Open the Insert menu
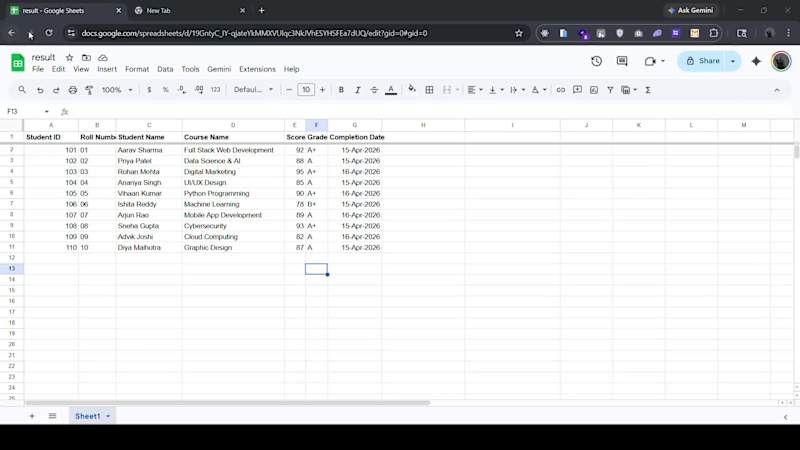This screenshot has width=800, height=450. (107, 69)
